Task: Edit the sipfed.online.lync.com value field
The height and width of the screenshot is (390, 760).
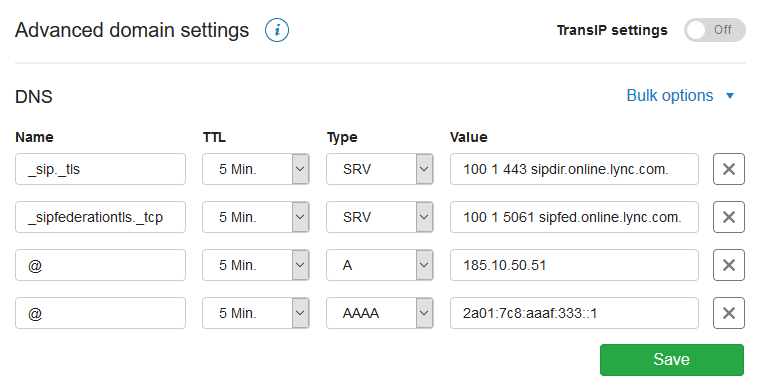Action: click(574, 217)
